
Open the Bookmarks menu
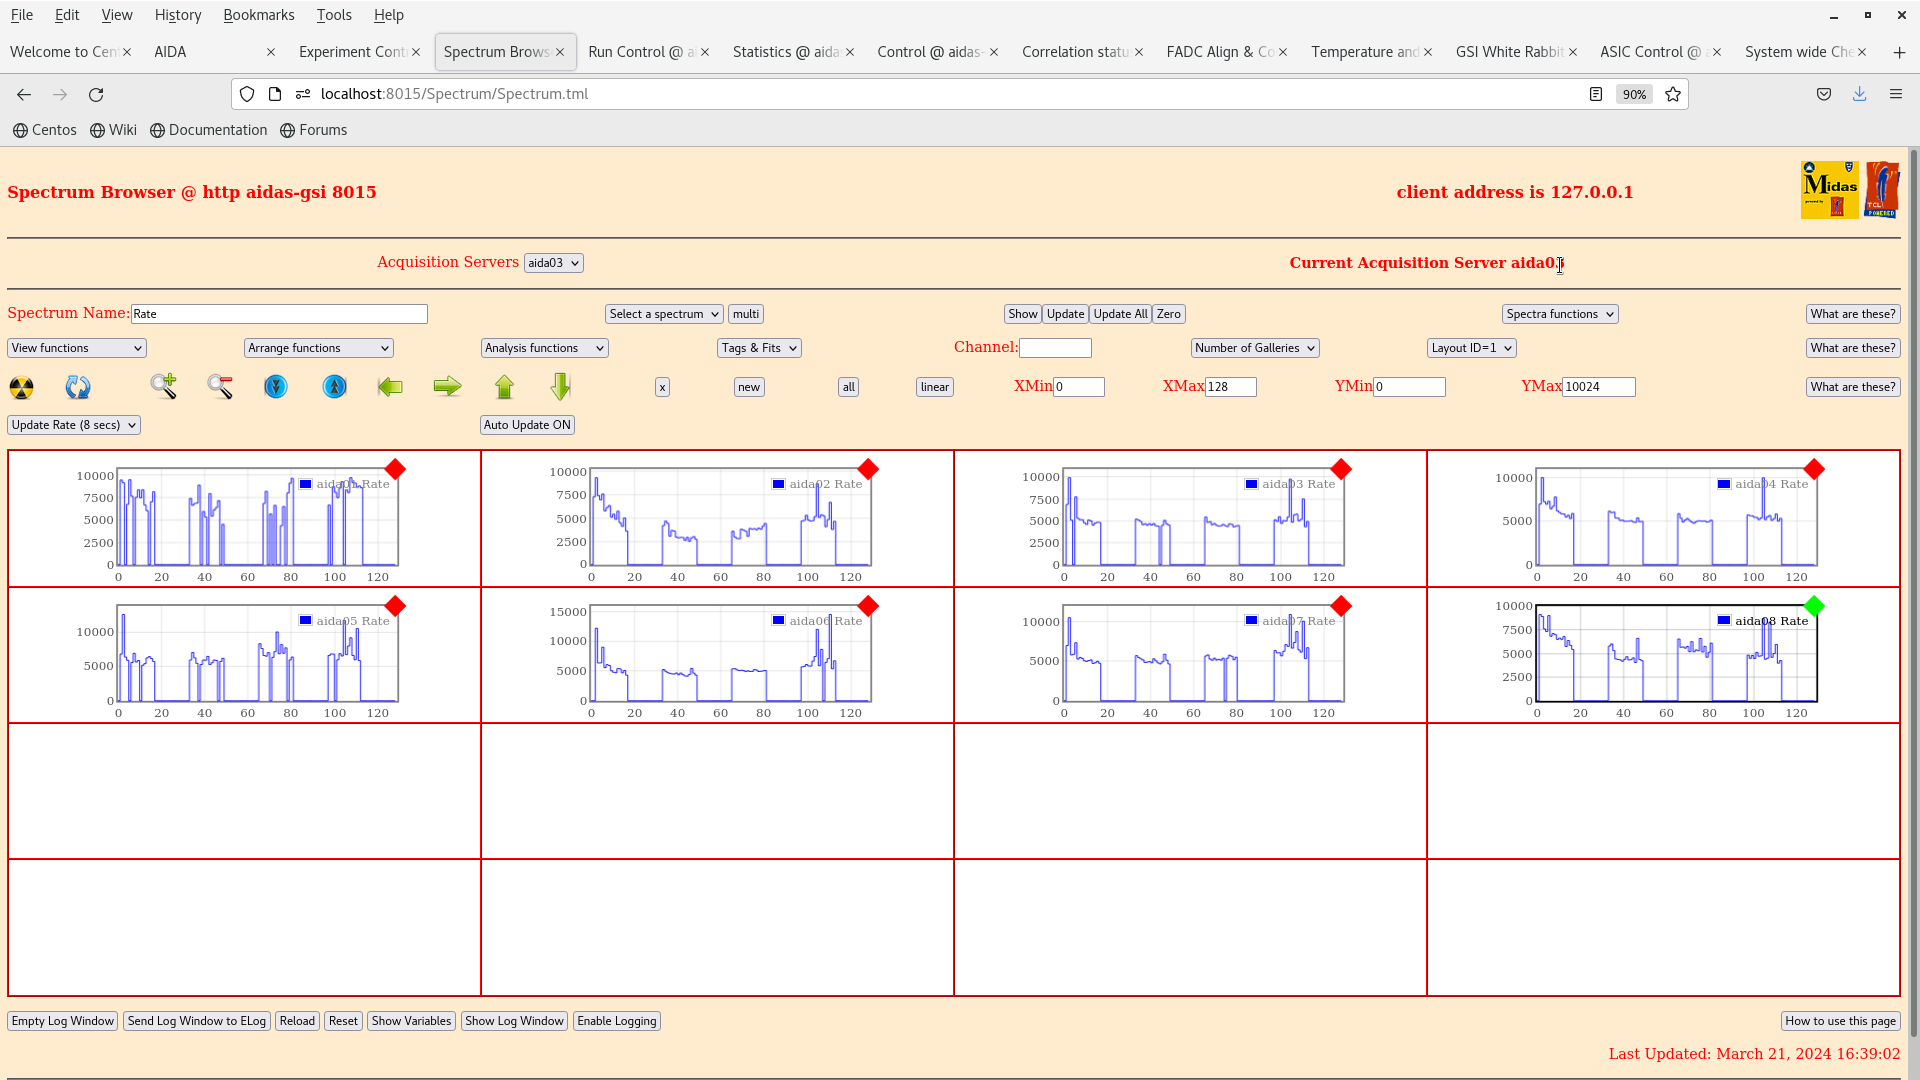(x=258, y=15)
